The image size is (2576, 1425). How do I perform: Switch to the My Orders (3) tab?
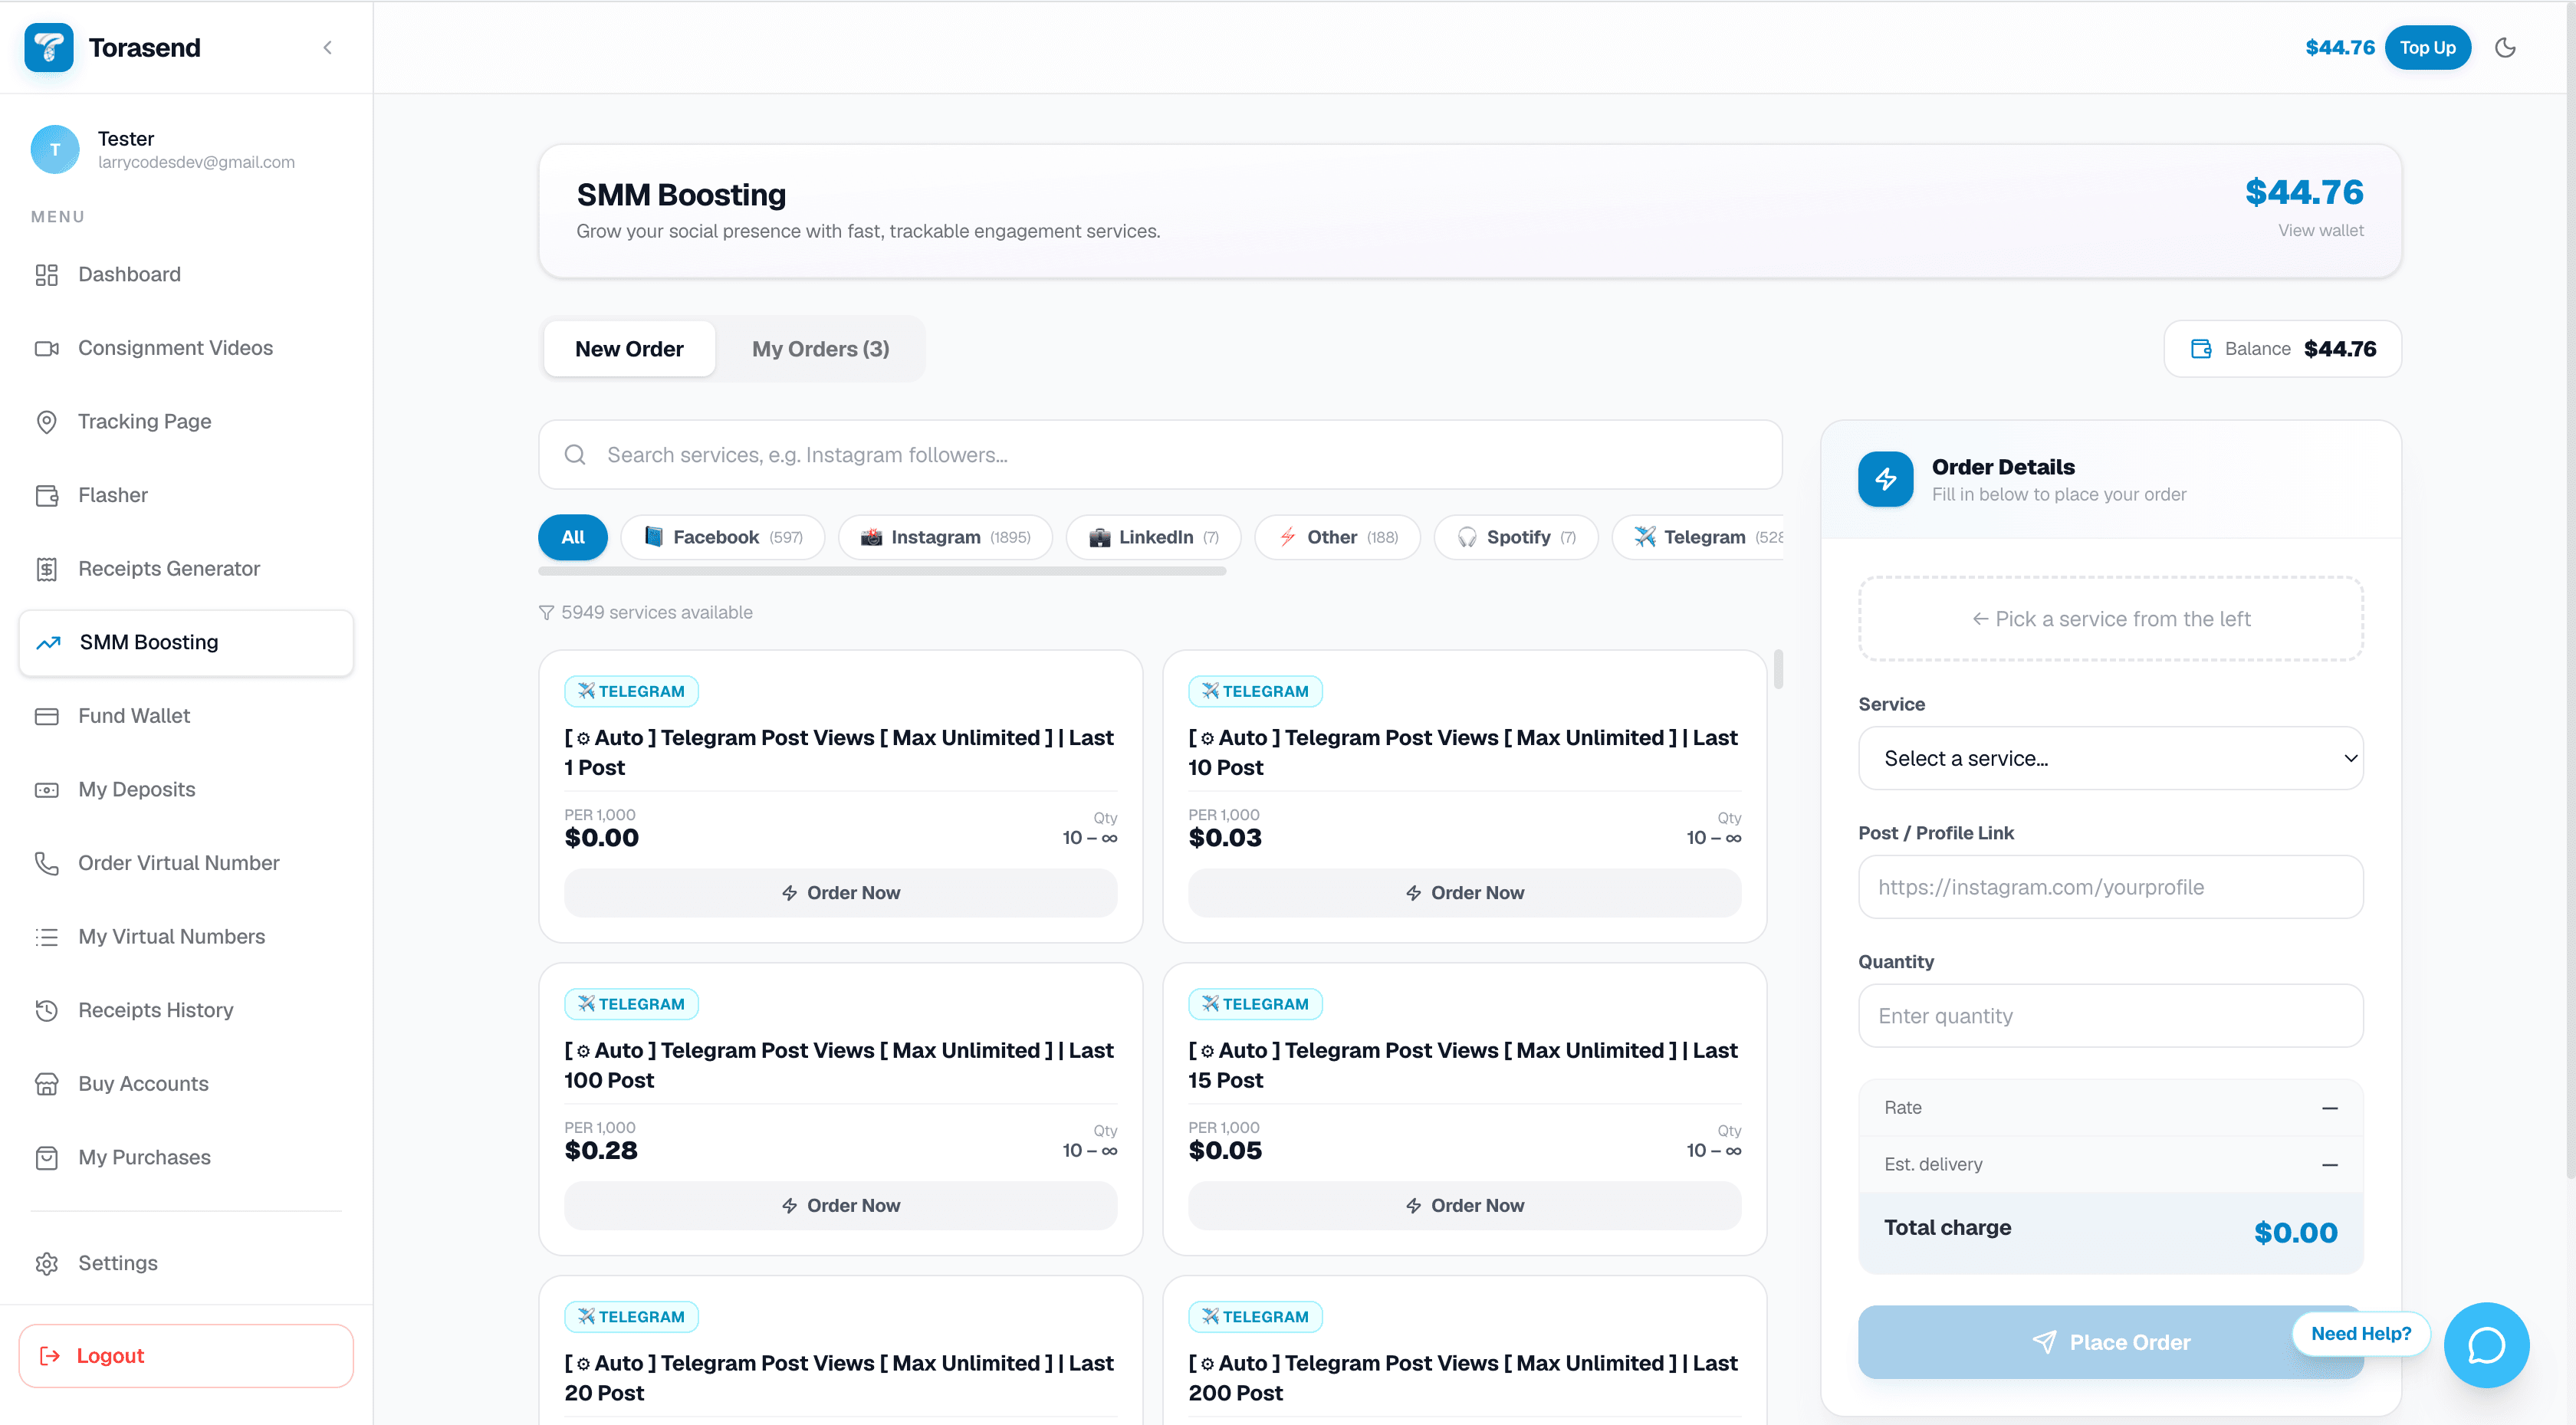(x=820, y=349)
